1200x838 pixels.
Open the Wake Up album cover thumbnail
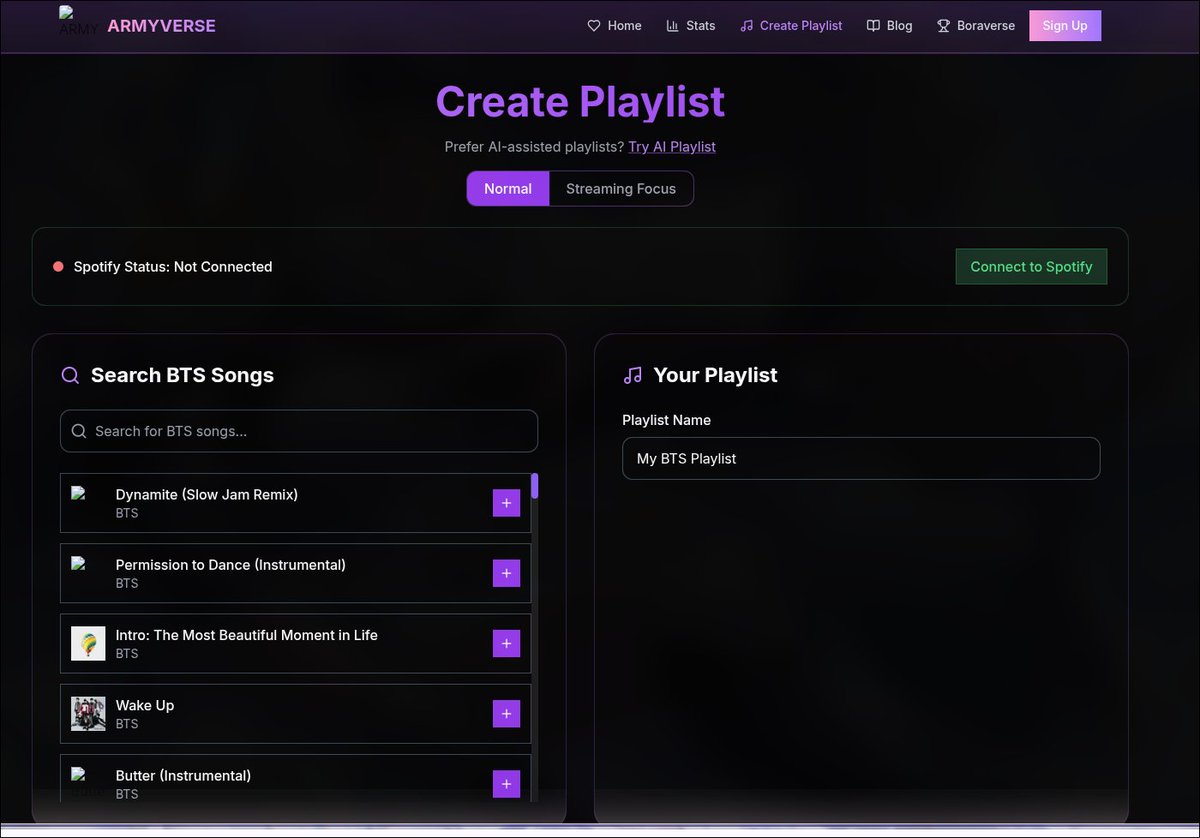(x=88, y=713)
